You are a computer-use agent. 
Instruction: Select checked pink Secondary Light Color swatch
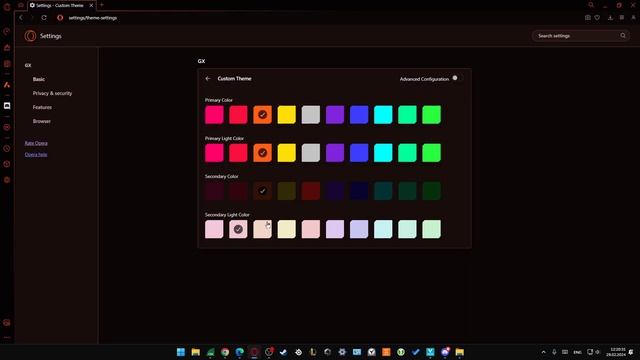pos(238,229)
